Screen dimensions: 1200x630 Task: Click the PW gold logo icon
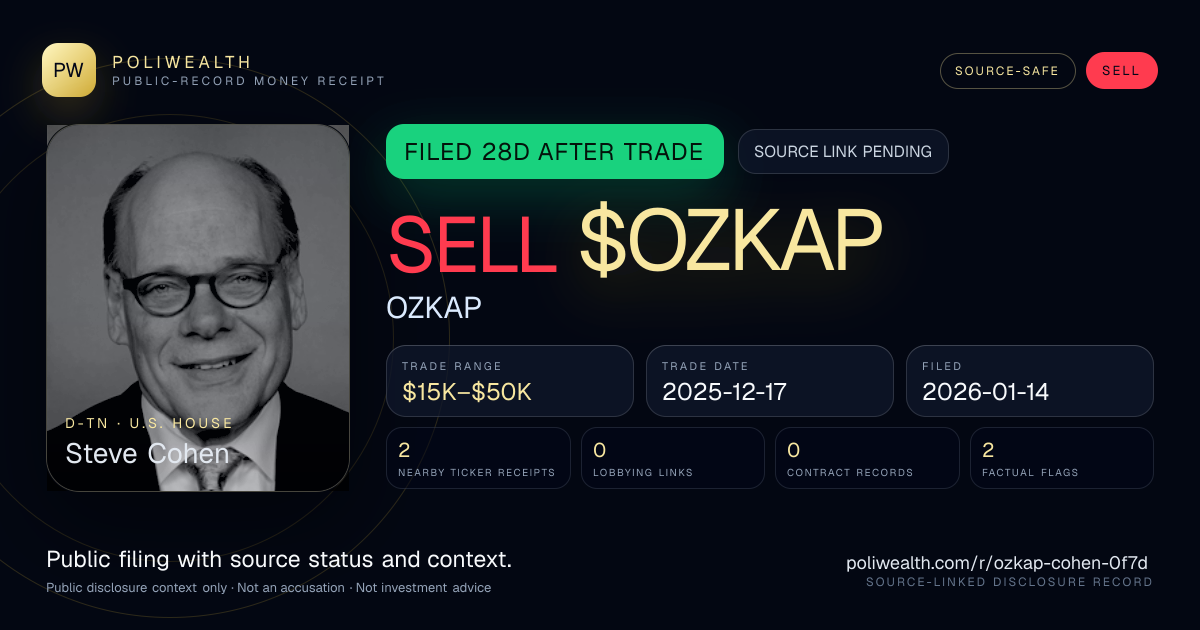pos(69,70)
